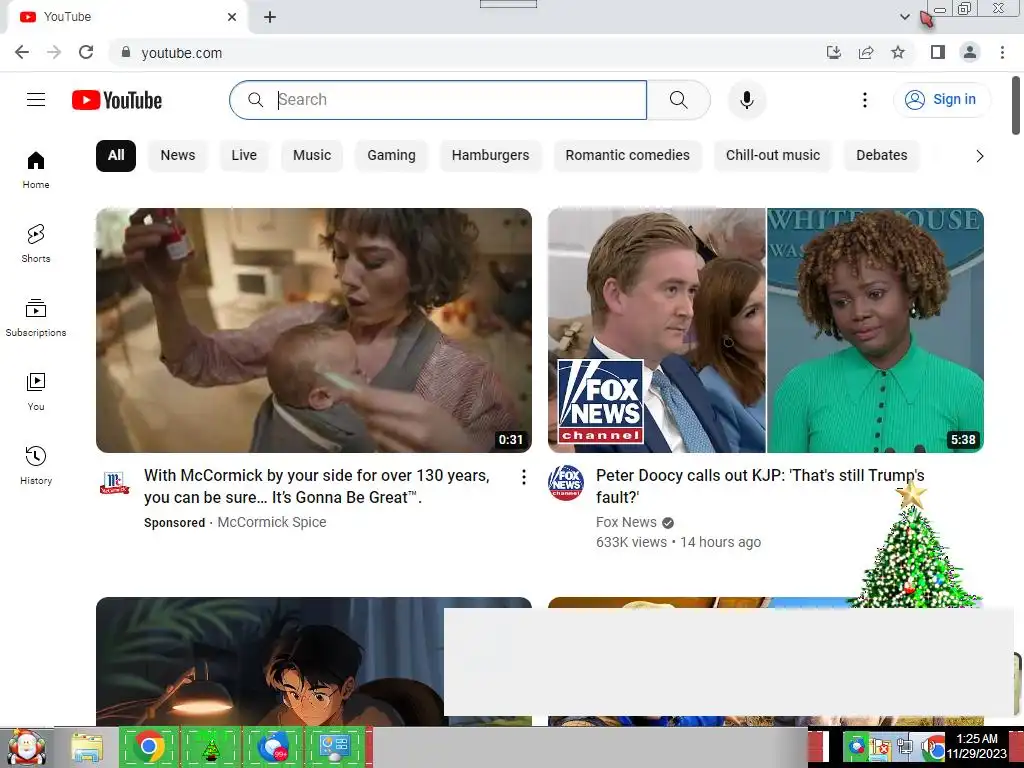
Task: Open Chrome three-dot menu
Action: tap(1002, 52)
